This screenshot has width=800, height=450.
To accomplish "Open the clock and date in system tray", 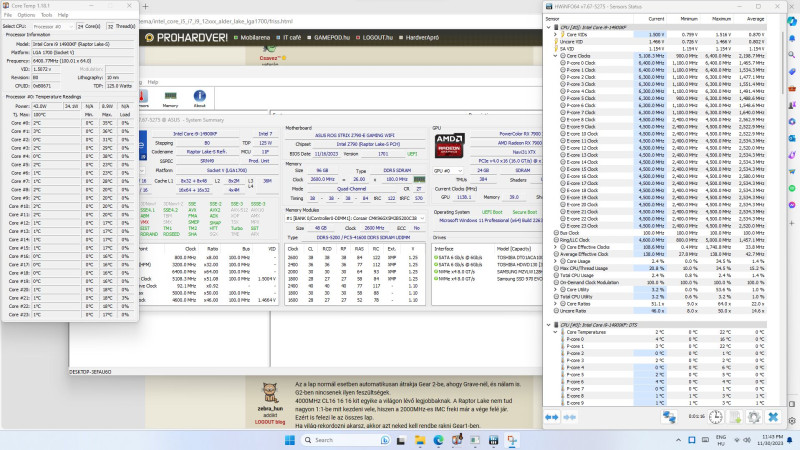I will [771, 440].
